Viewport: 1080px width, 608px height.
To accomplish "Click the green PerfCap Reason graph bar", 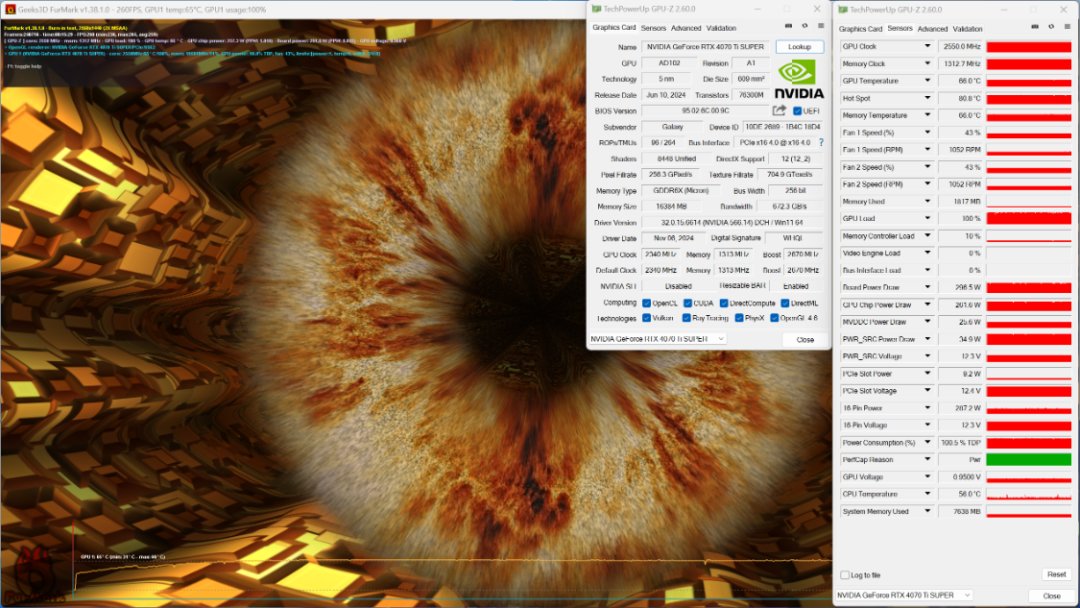I will click(1028, 459).
